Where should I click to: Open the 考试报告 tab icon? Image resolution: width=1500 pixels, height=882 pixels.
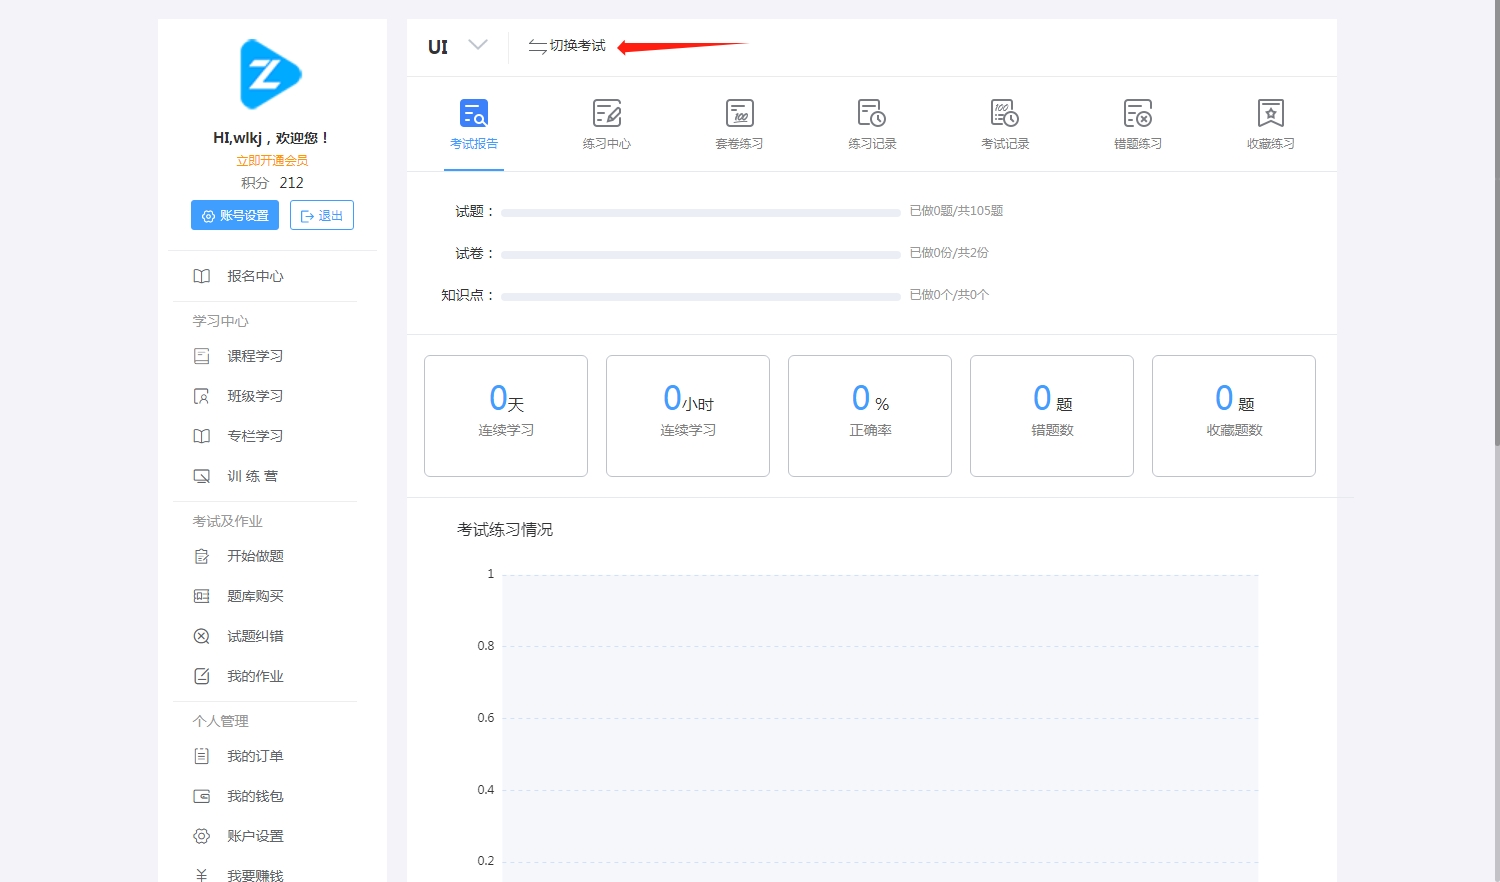tap(474, 113)
